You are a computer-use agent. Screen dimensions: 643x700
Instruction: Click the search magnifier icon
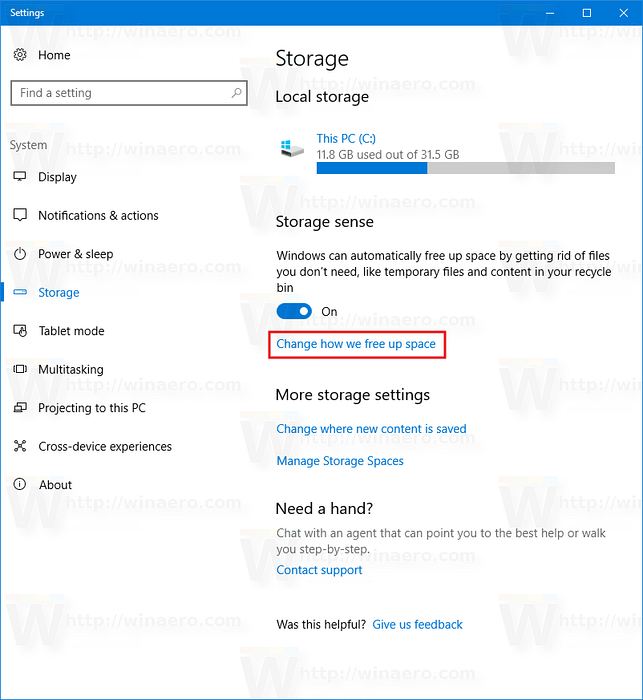tap(237, 93)
